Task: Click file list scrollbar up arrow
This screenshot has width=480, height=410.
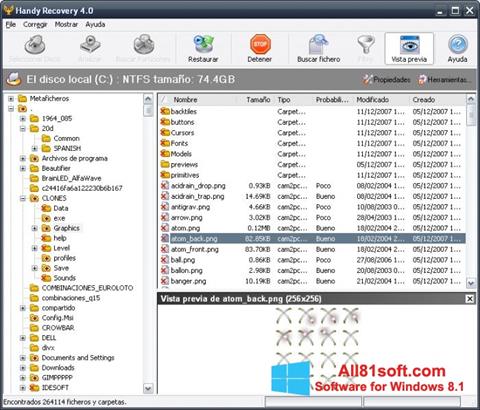Action: pos(471,99)
